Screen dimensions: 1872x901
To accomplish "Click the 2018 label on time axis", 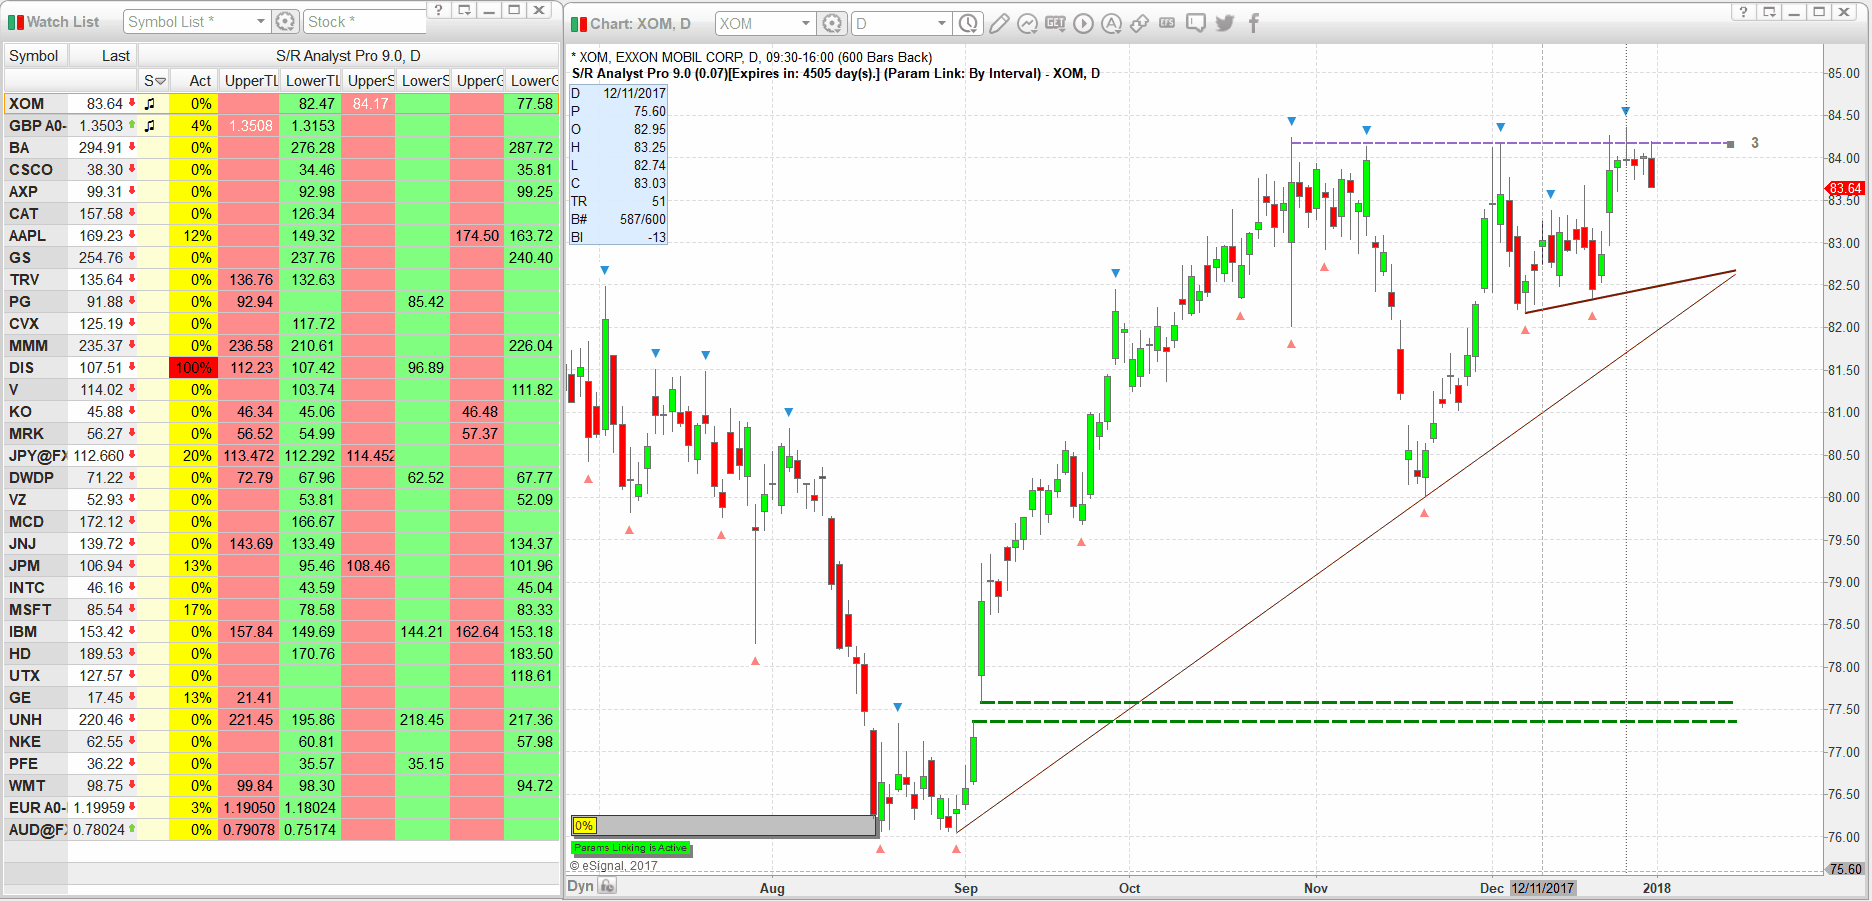I will pyautogui.click(x=1656, y=888).
